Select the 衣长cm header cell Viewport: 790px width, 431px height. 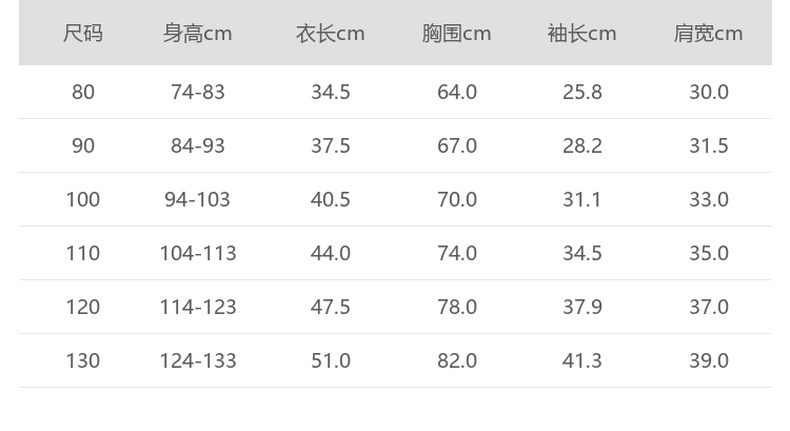pyautogui.click(x=330, y=34)
